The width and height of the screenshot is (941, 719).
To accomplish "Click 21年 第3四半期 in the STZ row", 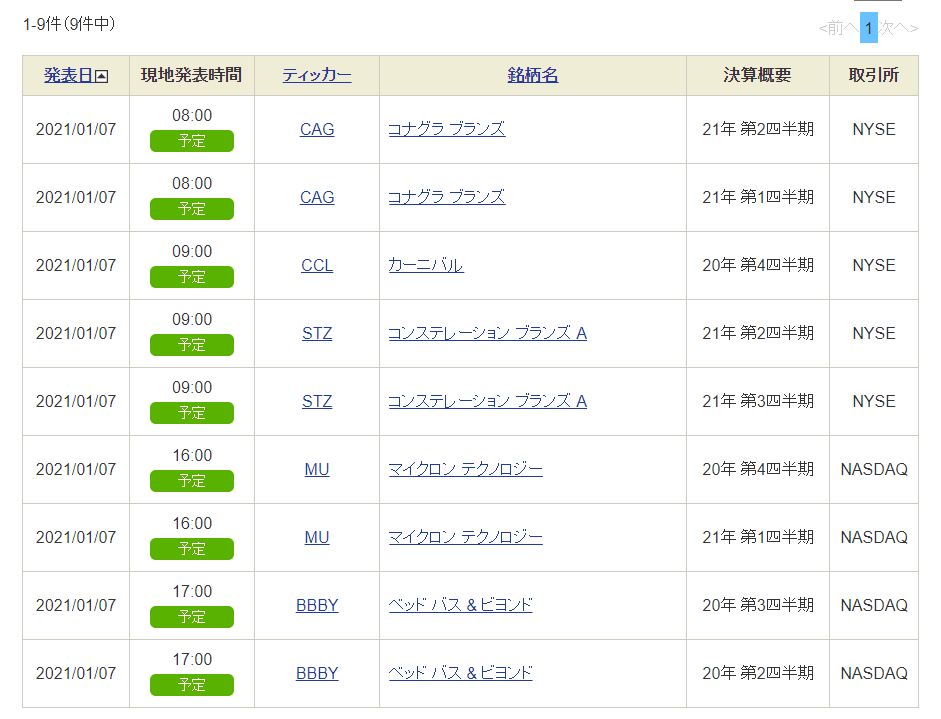I will click(x=758, y=401).
